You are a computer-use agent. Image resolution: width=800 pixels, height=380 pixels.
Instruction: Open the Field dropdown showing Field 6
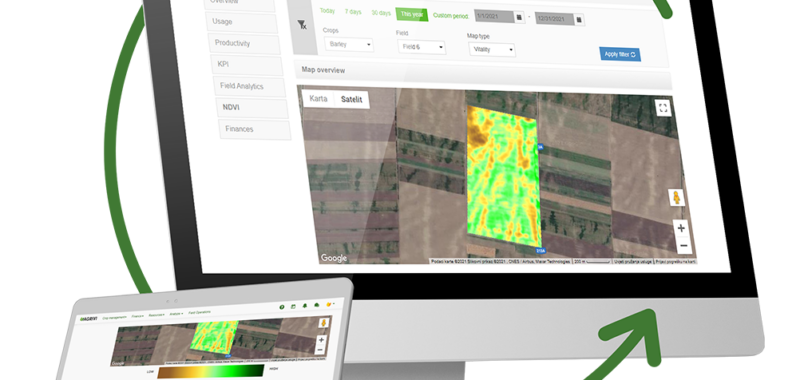pos(421,47)
